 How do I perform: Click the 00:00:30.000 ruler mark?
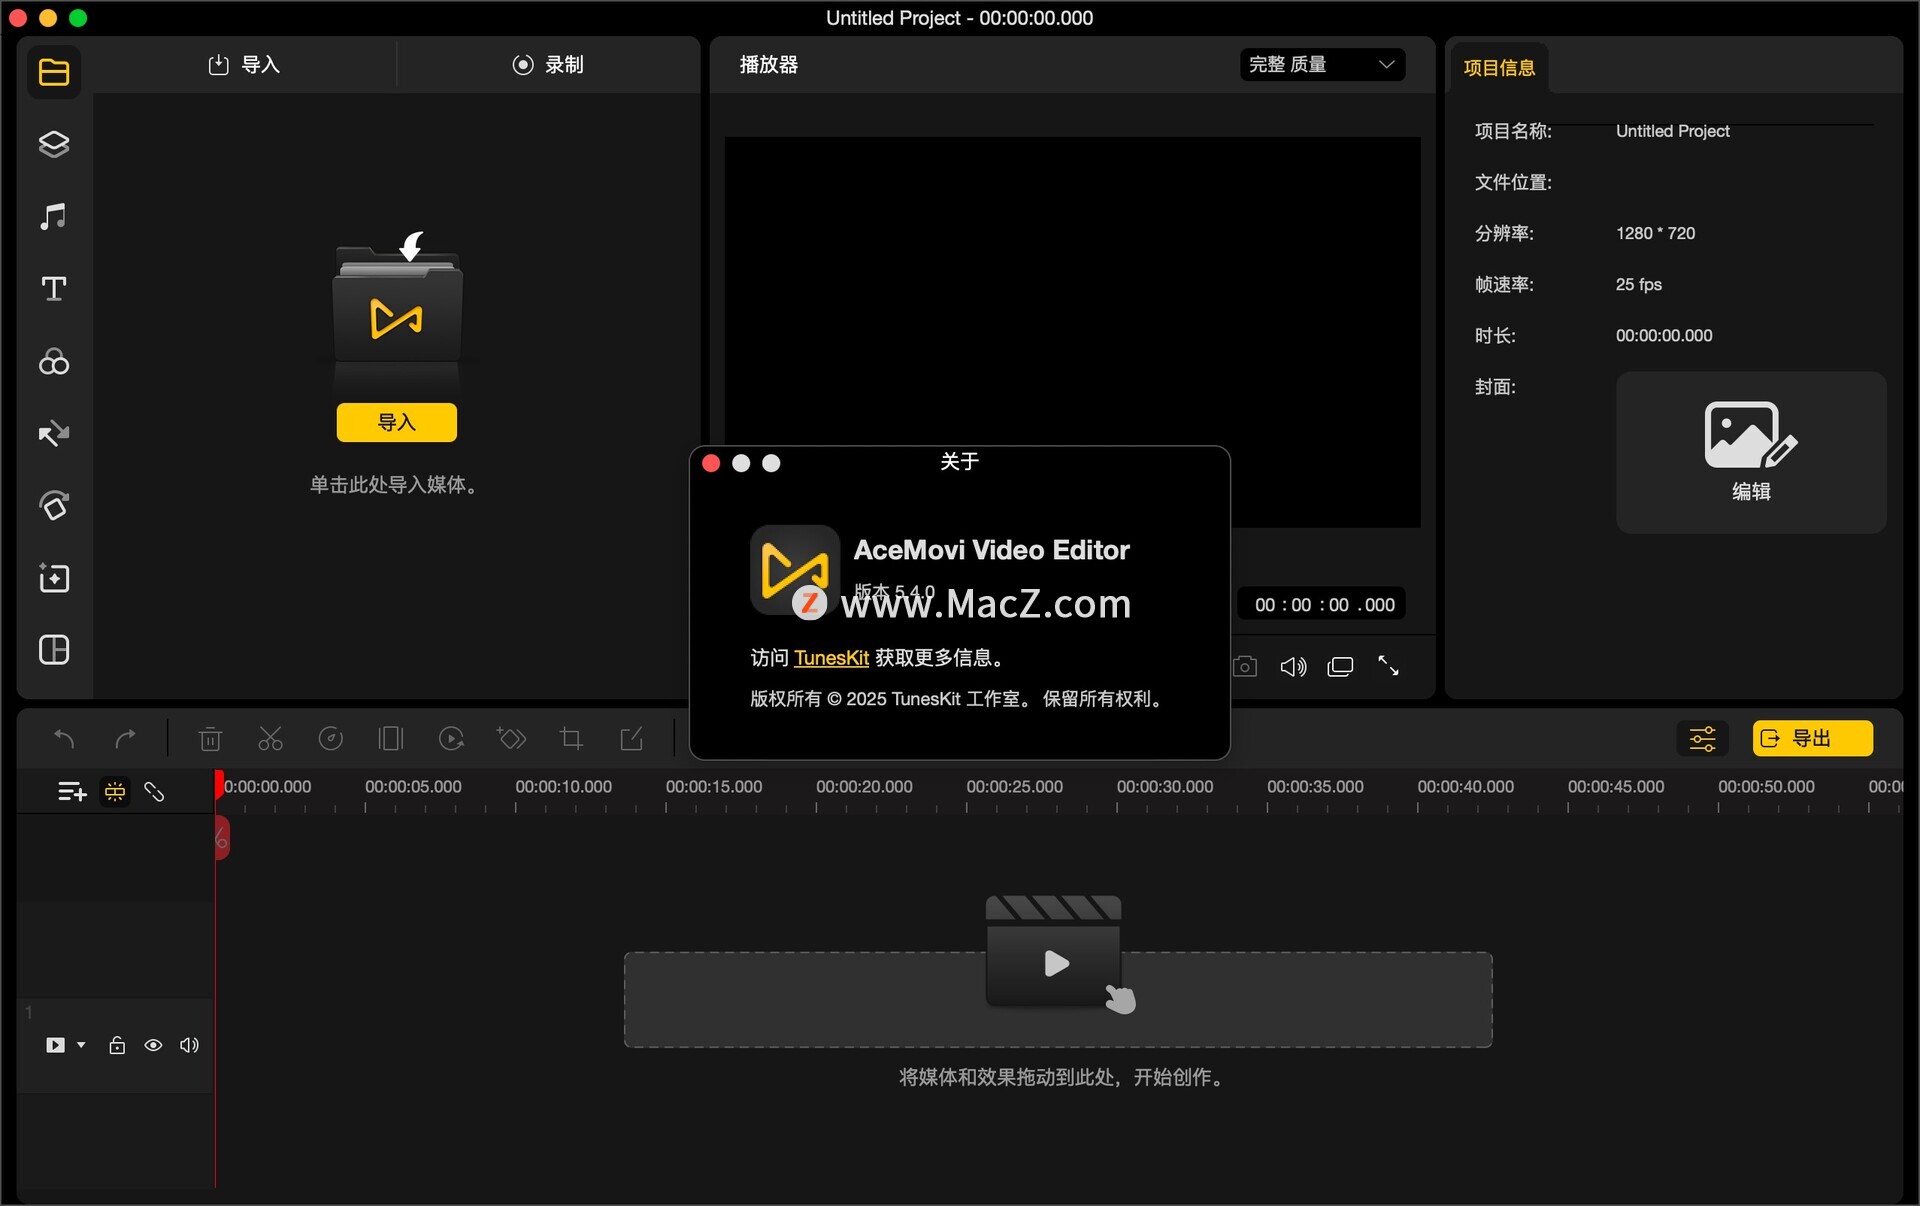tap(1164, 787)
